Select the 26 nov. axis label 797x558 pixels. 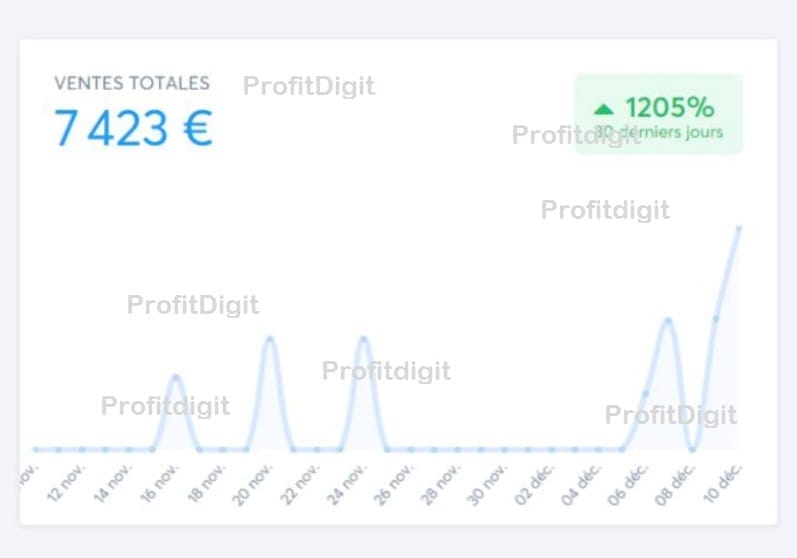[x=394, y=481]
